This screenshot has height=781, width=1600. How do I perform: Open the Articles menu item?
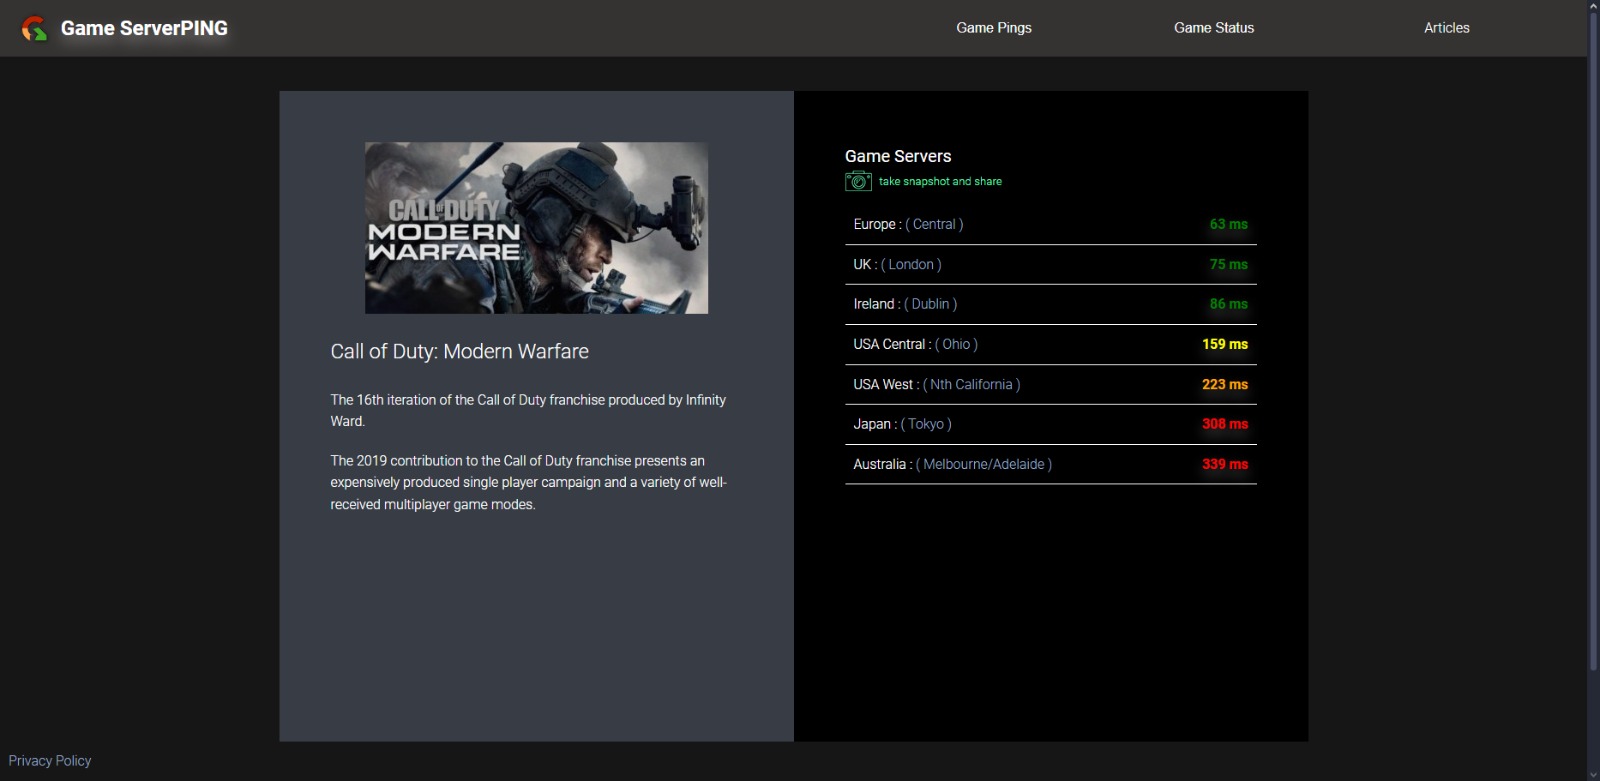pyautogui.click(x=1446, y=28)
